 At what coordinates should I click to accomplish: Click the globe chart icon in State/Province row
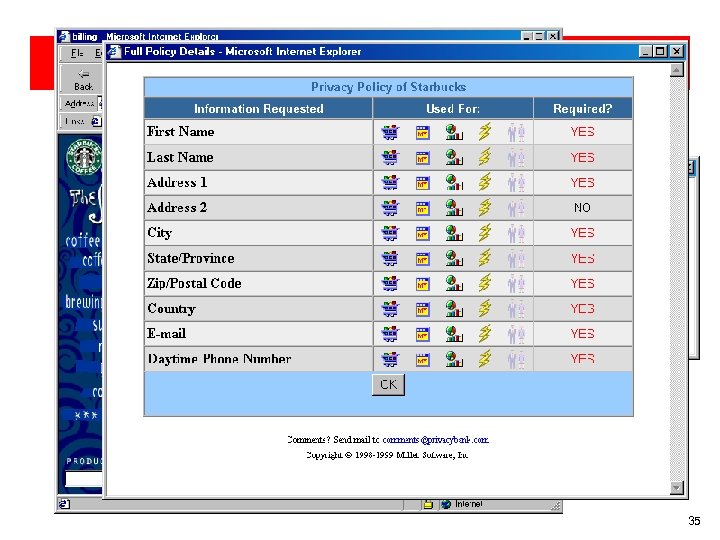pyautogui.click(x=454, y=259)
